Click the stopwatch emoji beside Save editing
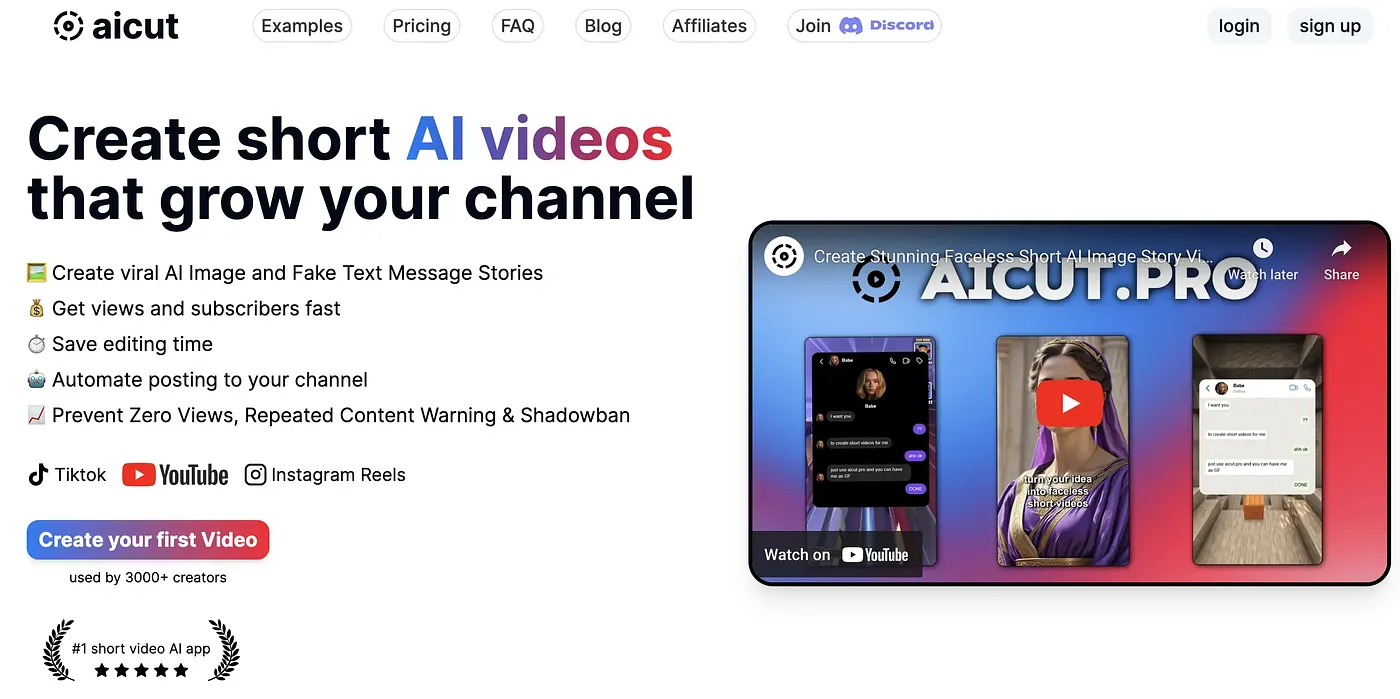 tap(37, 344)
